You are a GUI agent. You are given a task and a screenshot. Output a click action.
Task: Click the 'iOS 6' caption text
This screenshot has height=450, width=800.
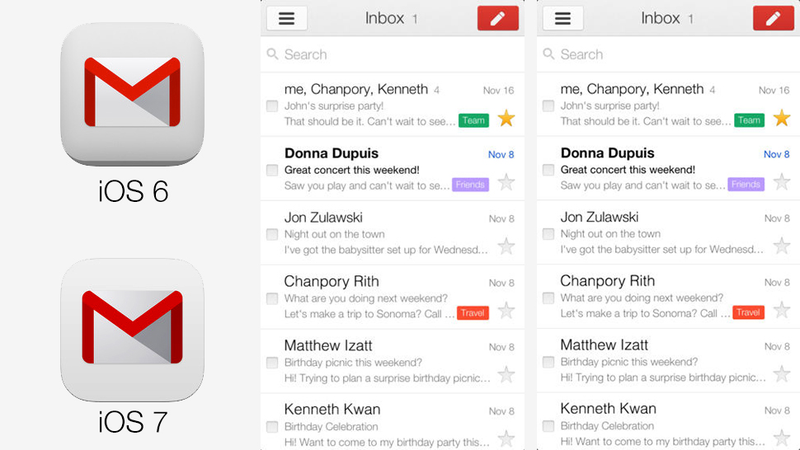[133, 191]
